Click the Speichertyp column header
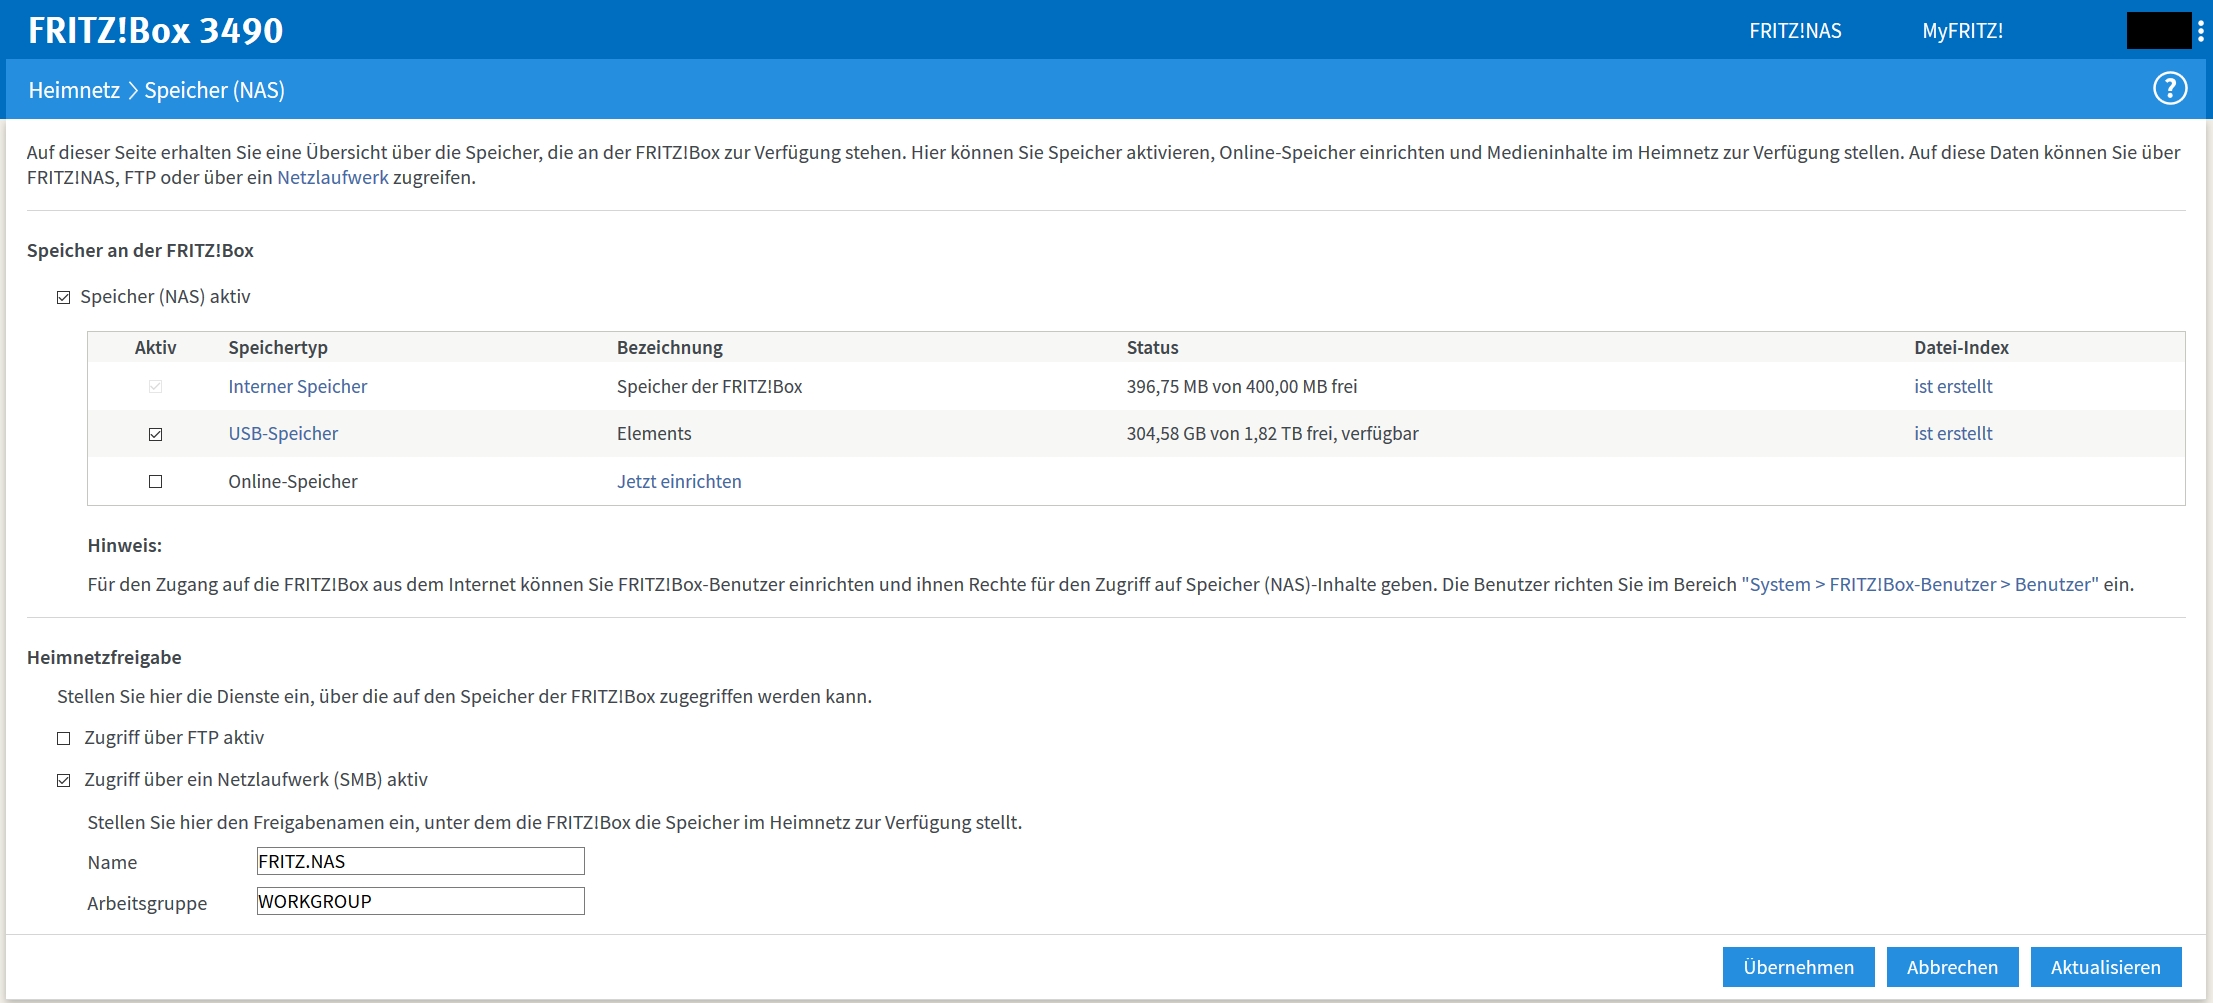This screenshot has width=2213, height=1003. [278, 347]
